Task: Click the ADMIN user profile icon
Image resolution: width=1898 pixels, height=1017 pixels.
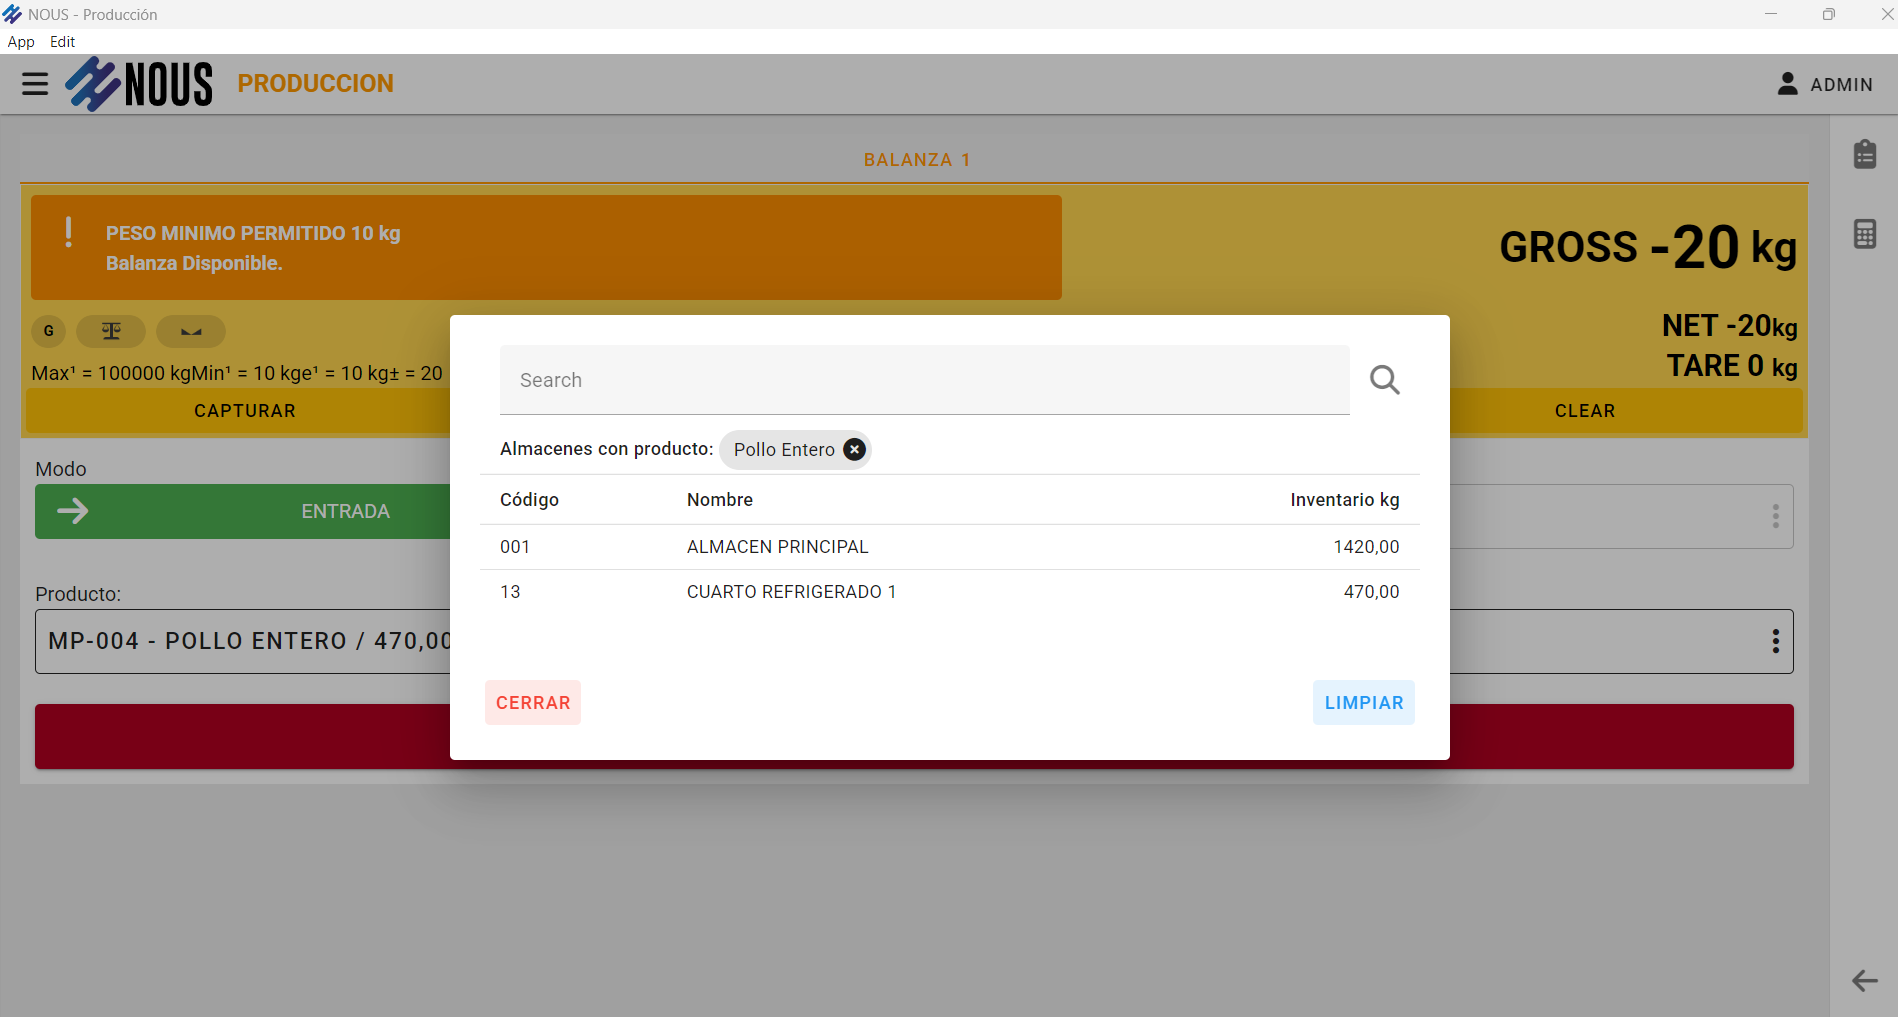Action: click(x=1787, y=84)
